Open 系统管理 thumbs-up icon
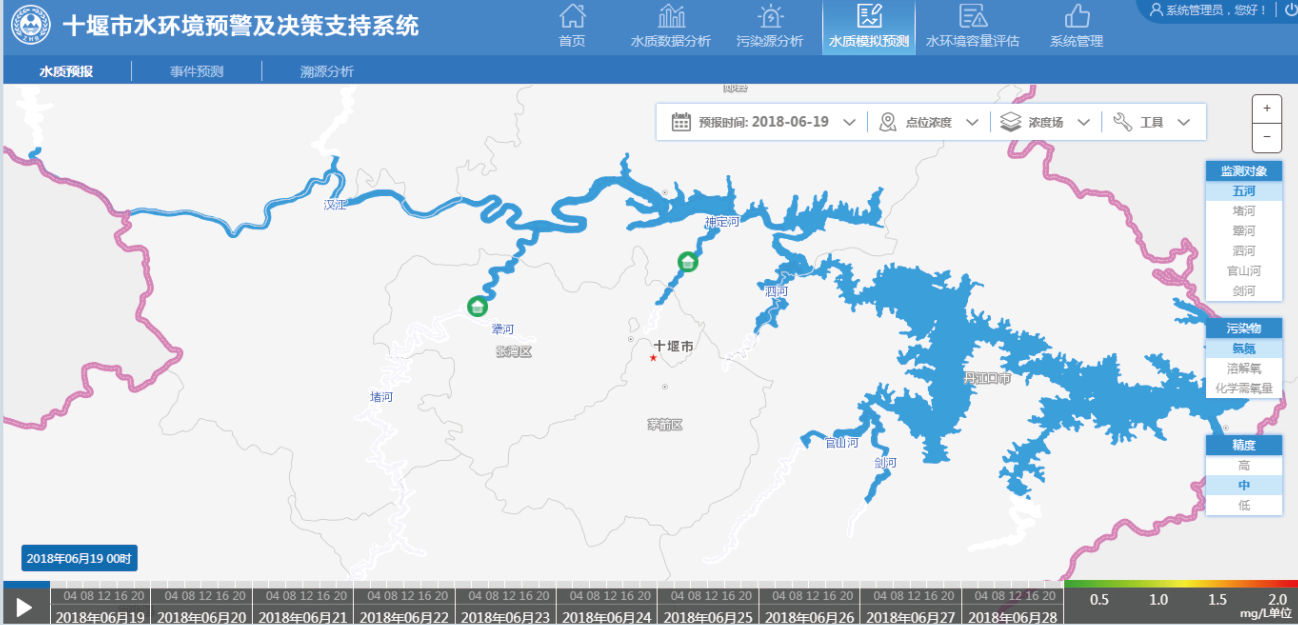 [1076, 17]
